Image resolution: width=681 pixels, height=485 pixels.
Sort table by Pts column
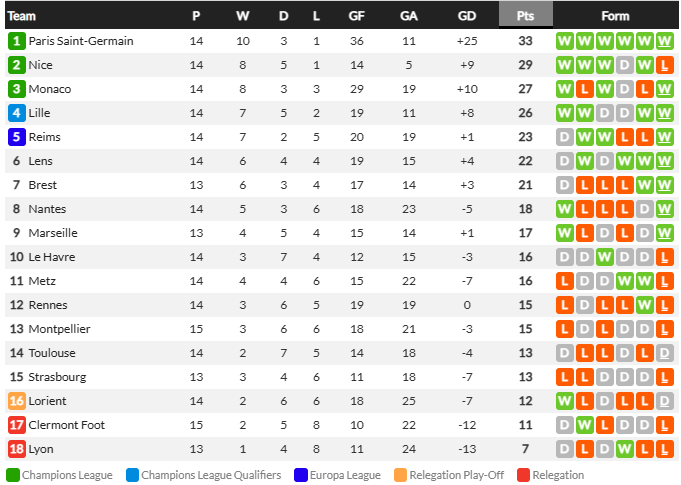pyautogui.click(x=526, y=16)
